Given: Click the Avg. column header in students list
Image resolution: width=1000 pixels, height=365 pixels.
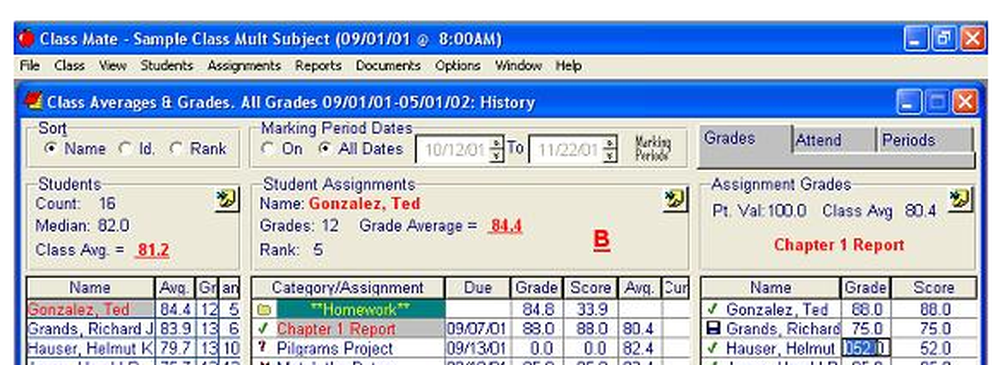Looking at the screenshot, I should click(175, 288).
